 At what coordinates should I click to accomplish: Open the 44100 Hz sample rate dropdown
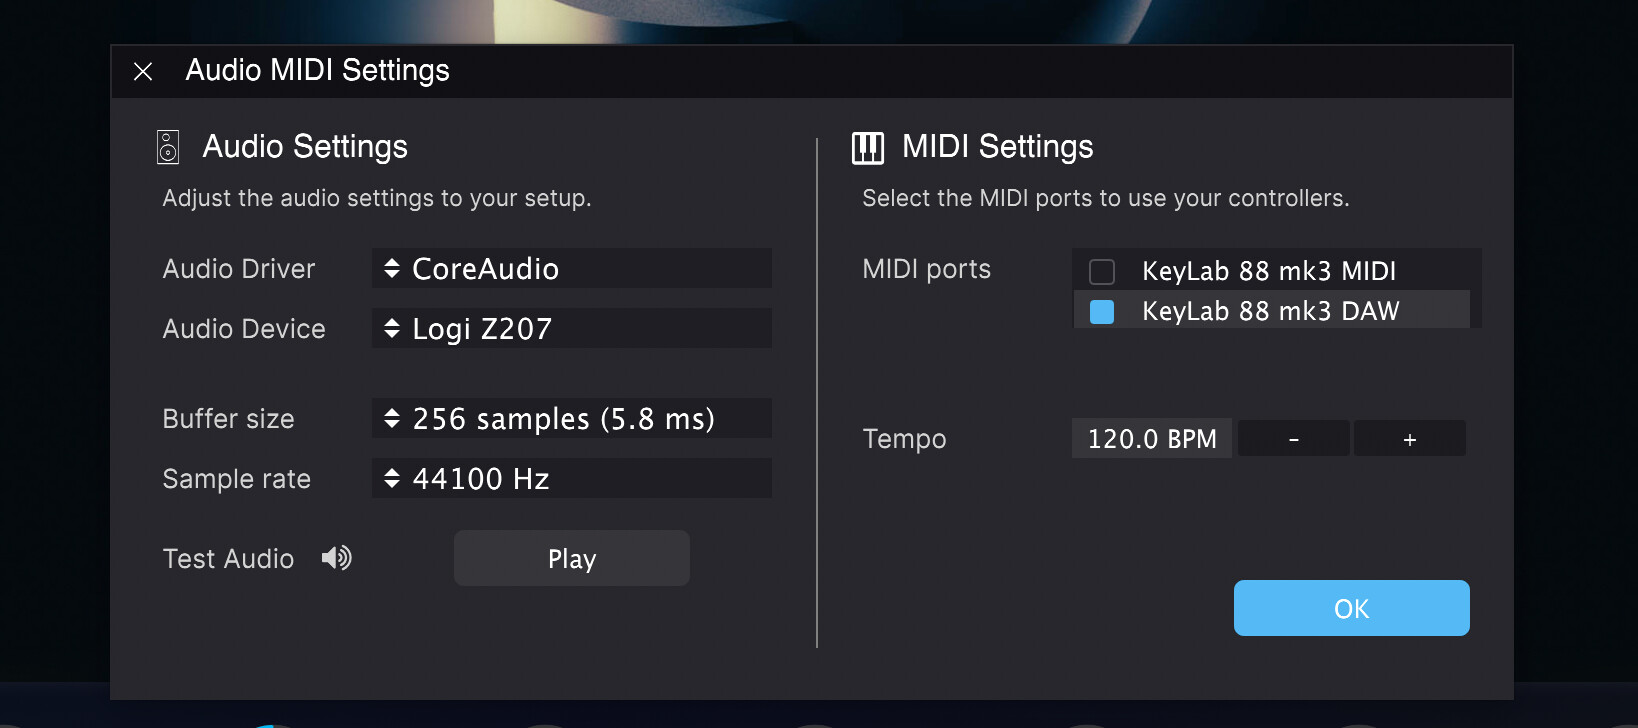pos(572,478)
